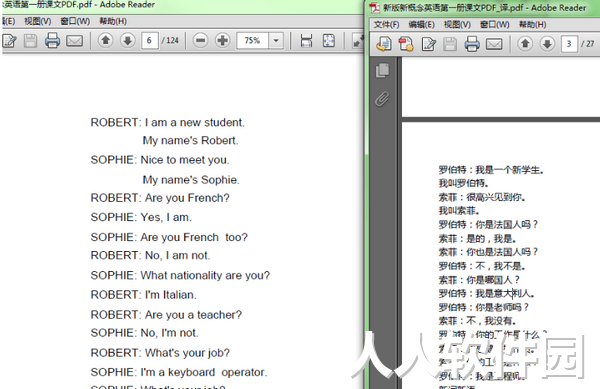Print the document in left window
The width and height of the screenshot is (600, 389).
point(52,41)
